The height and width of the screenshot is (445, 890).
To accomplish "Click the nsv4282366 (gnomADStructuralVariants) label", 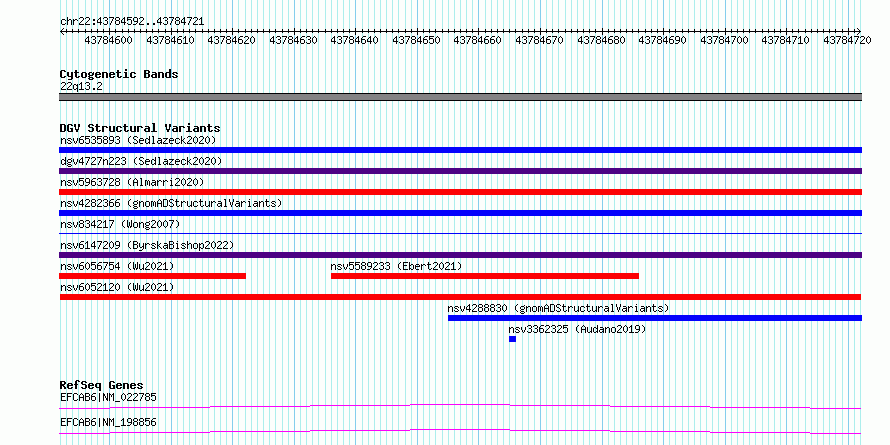I will (171, 203).
